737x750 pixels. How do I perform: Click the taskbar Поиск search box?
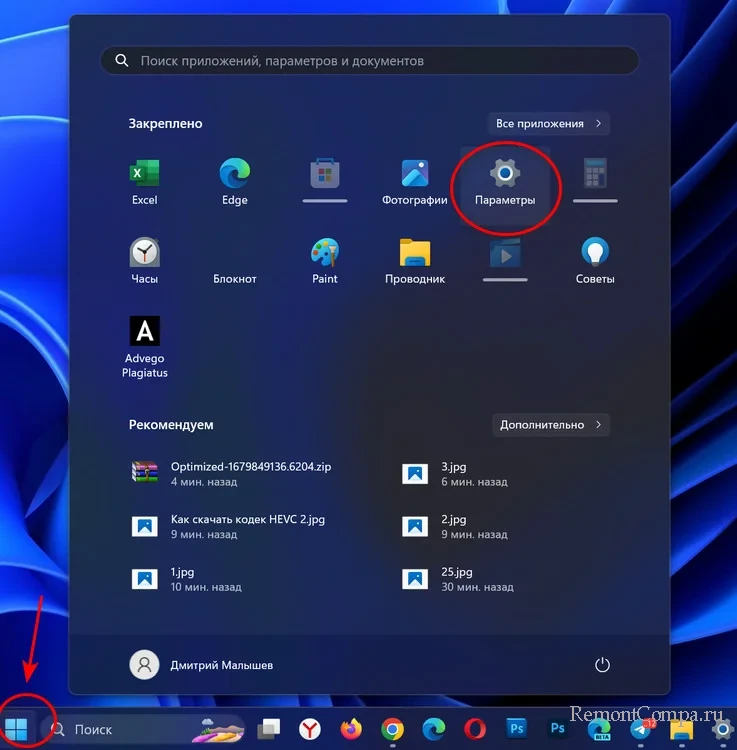pyautogui.click(x=143, y=729)
